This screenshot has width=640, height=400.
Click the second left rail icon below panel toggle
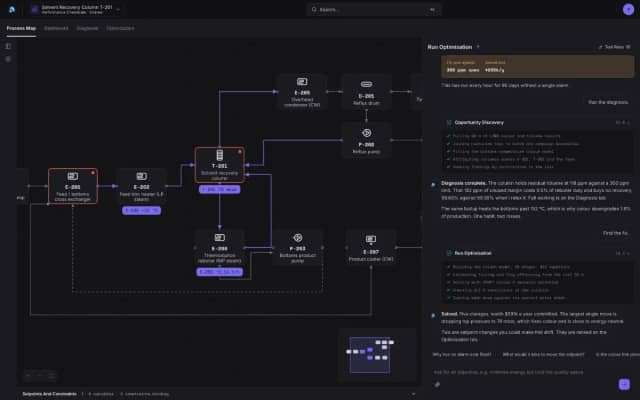tap(8, 59)
